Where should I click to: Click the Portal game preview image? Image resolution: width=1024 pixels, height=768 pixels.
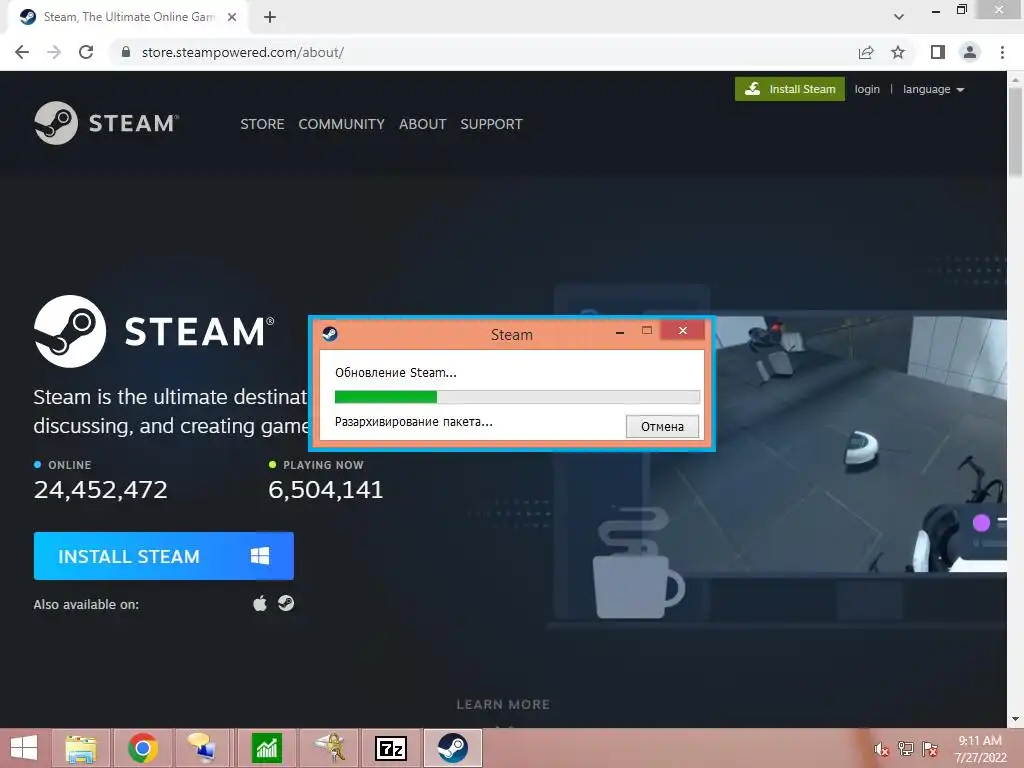(861, 444)
